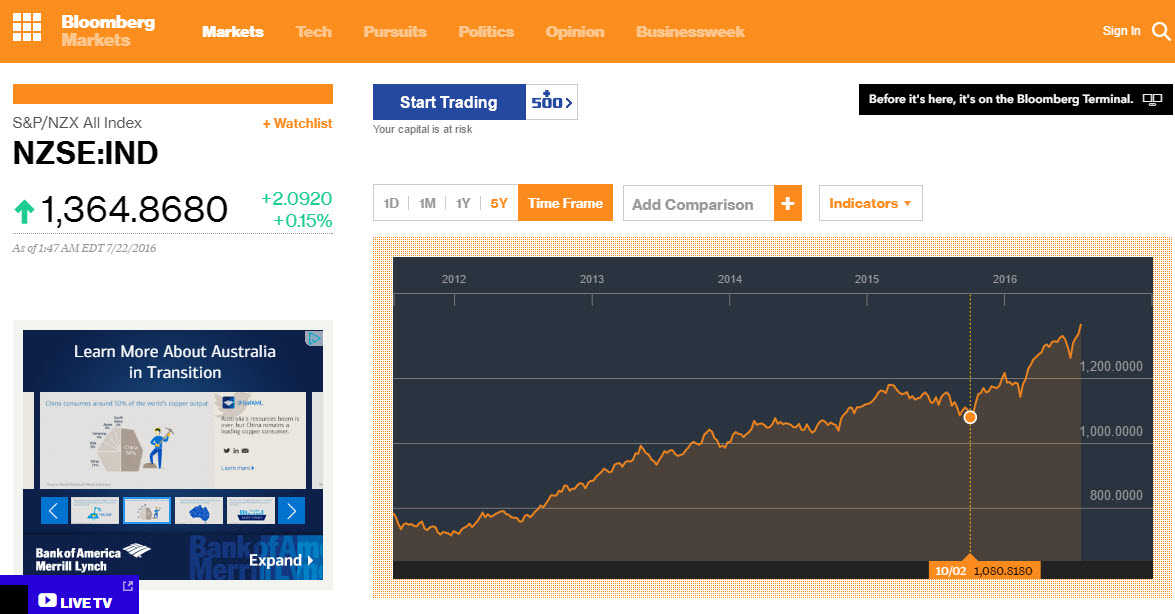
Task: Click the AdChoices icon on the ad
Action: 315,338
